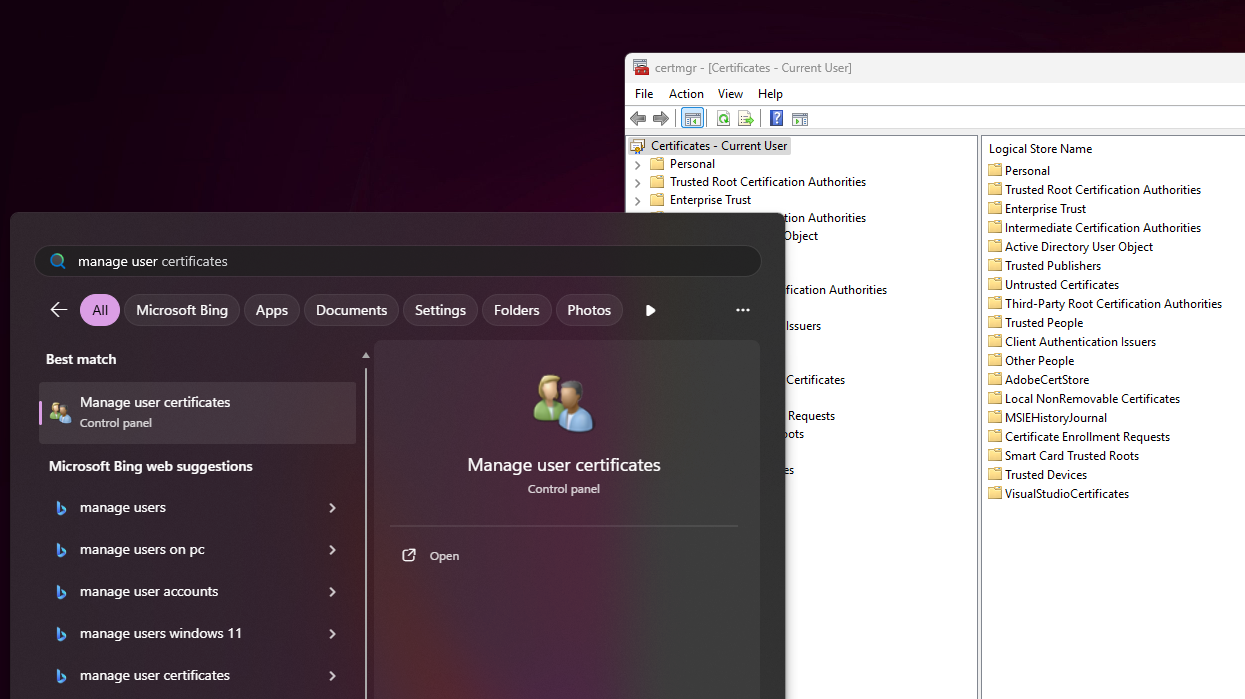Click the search magnifier icon in search box

tap(58, 261)
